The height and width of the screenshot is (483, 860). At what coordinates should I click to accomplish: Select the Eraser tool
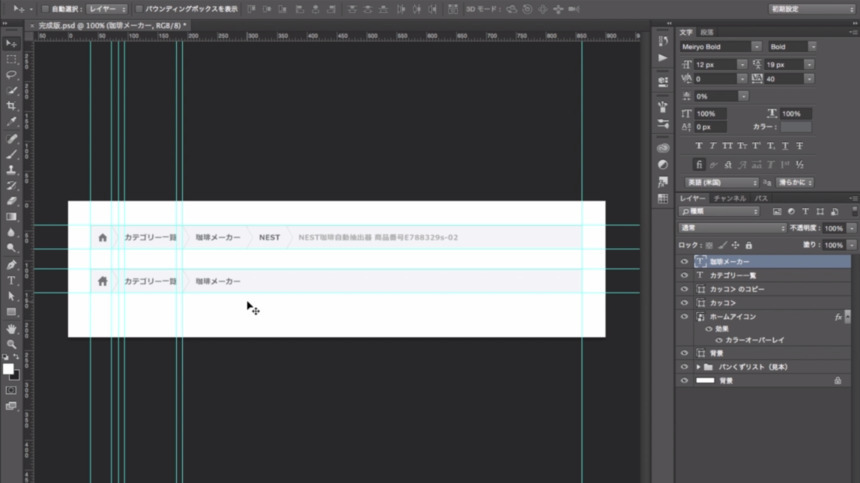pyautogui.click(x=11, y=201)
